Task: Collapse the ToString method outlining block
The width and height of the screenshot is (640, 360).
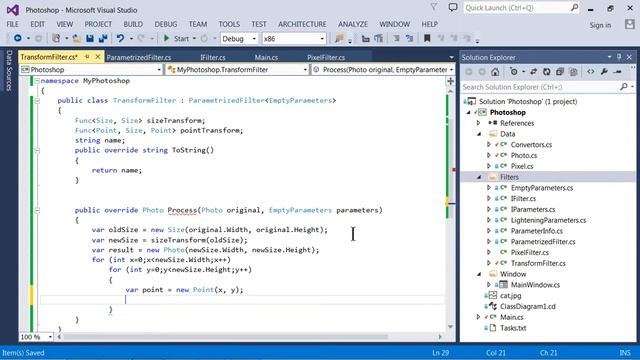Action: click(x=37, y=150)
